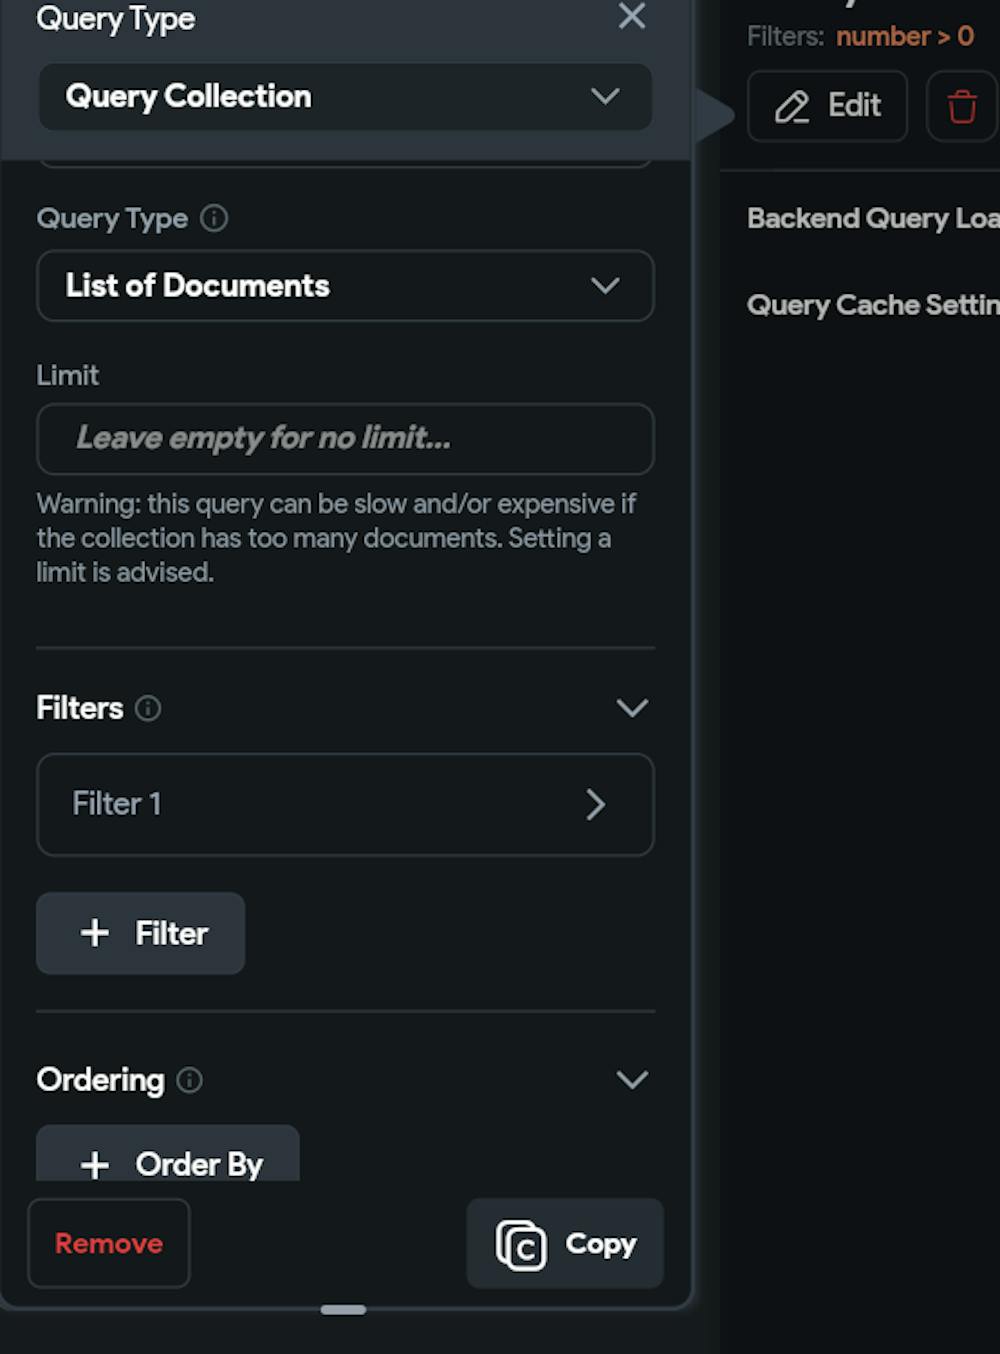Collapse the Ordering section
Viewport: 1000px width, 1354px height.
click(x=632, y=1080)
